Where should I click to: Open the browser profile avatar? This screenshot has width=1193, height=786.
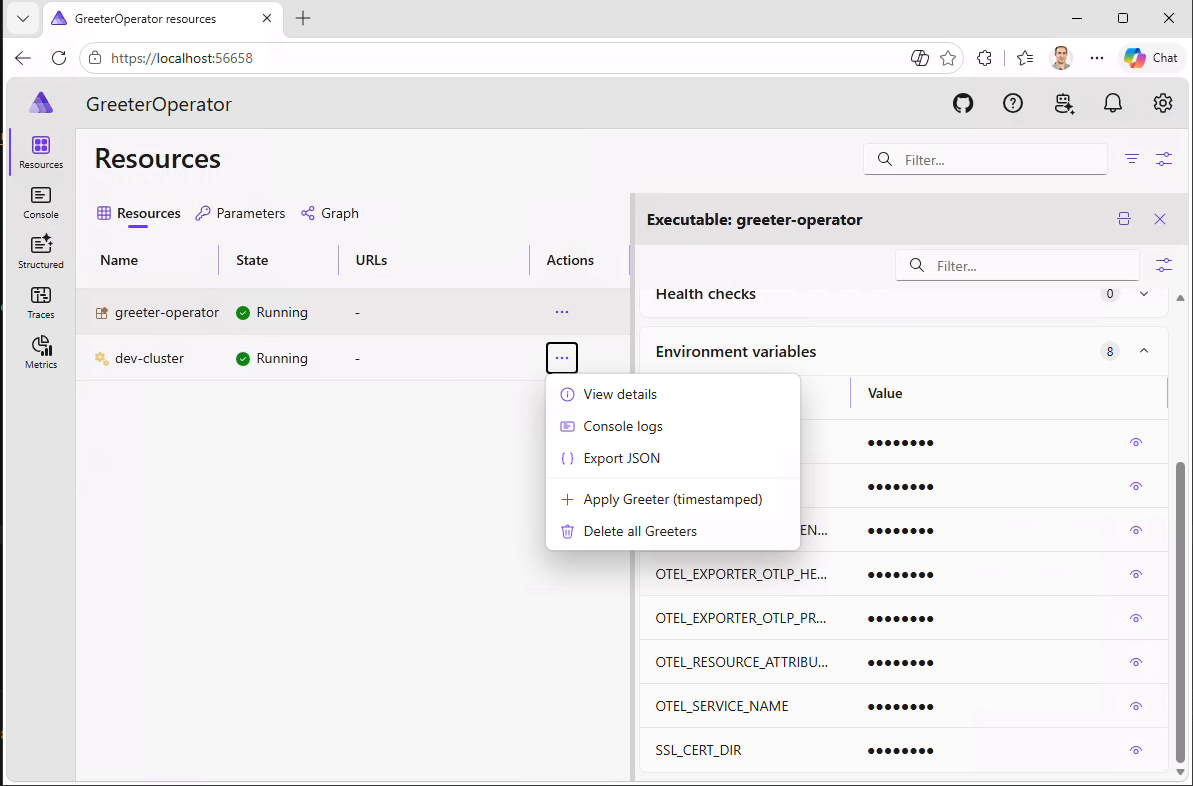click(x=1061, y=58)
